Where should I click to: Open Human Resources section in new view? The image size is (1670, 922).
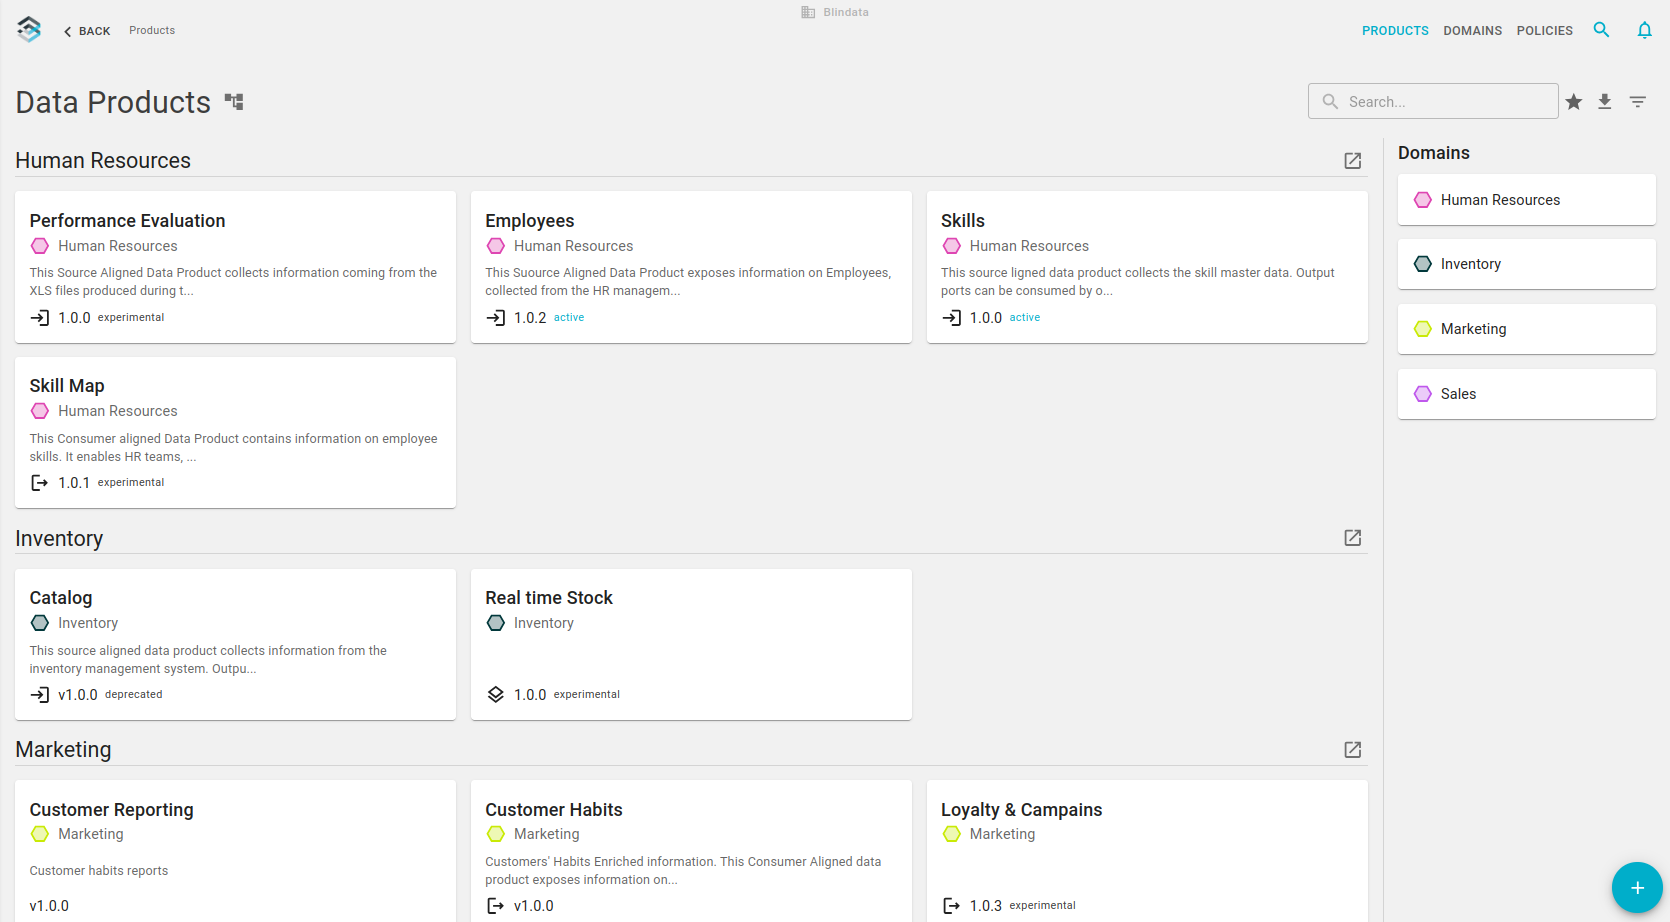(x=1353, y=161)
